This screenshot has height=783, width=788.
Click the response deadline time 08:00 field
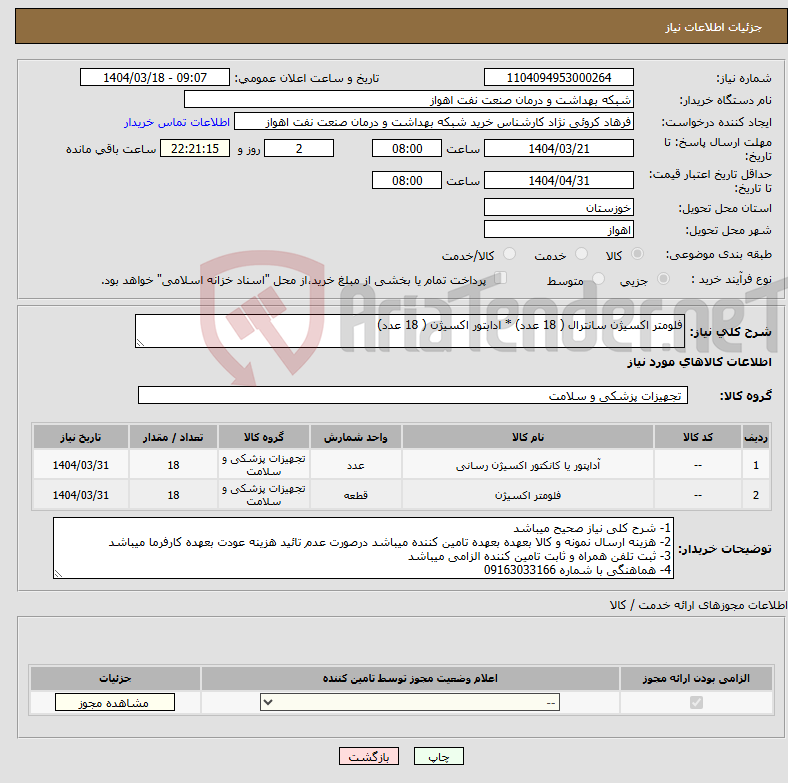tap(407, 148)
